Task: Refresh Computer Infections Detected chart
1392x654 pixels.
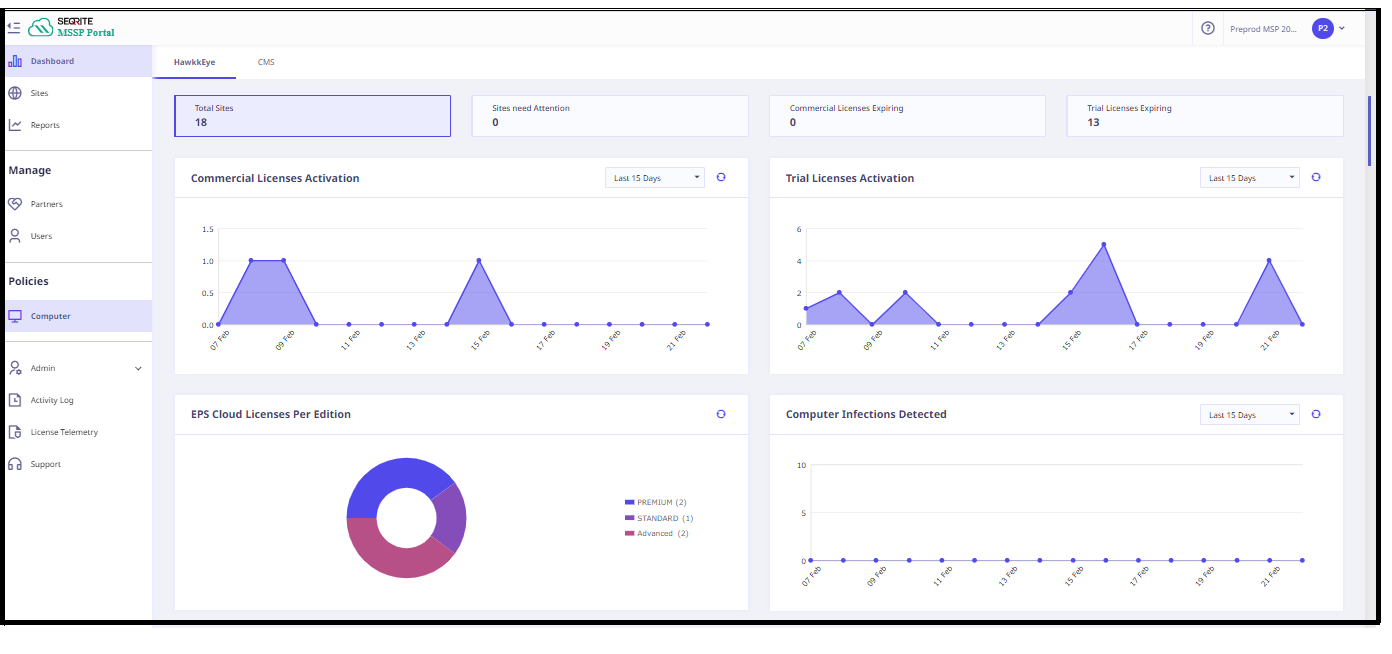Action: point(1316,414)
